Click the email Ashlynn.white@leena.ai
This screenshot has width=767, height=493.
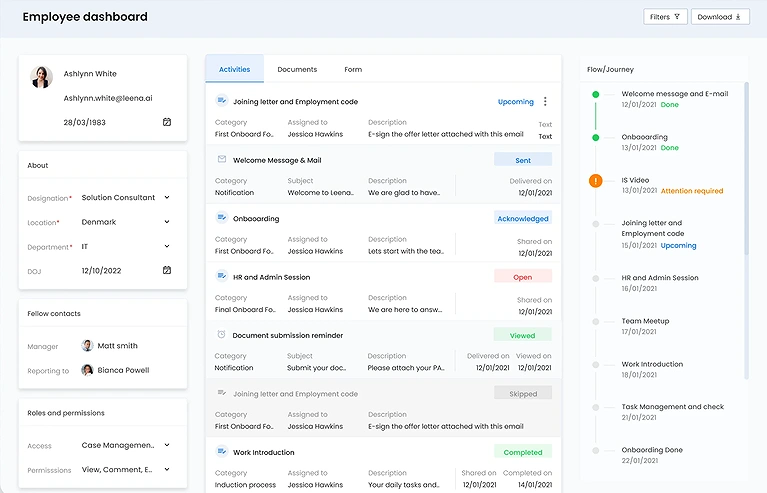(108, 98)
